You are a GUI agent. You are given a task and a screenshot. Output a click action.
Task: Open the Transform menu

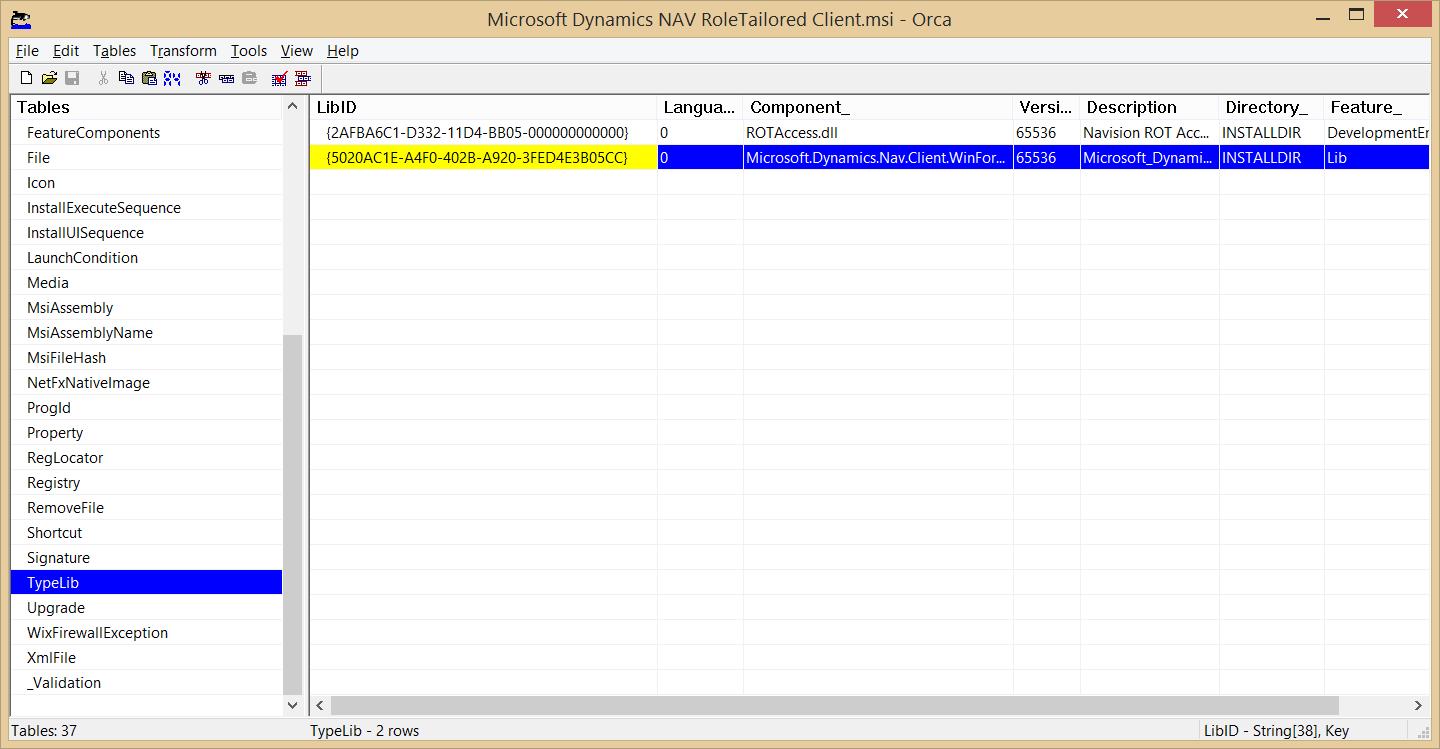point(183,51)
